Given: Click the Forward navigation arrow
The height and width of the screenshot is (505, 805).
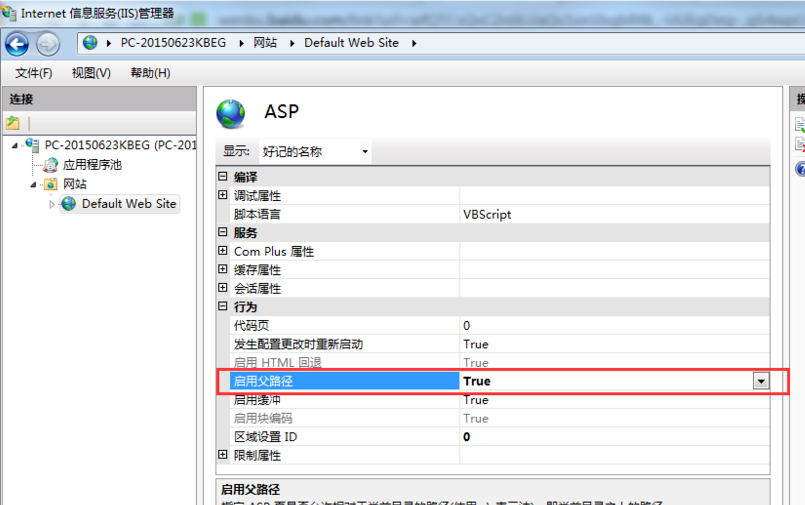Looking at the screenshot, I should (x=48, y=44).
